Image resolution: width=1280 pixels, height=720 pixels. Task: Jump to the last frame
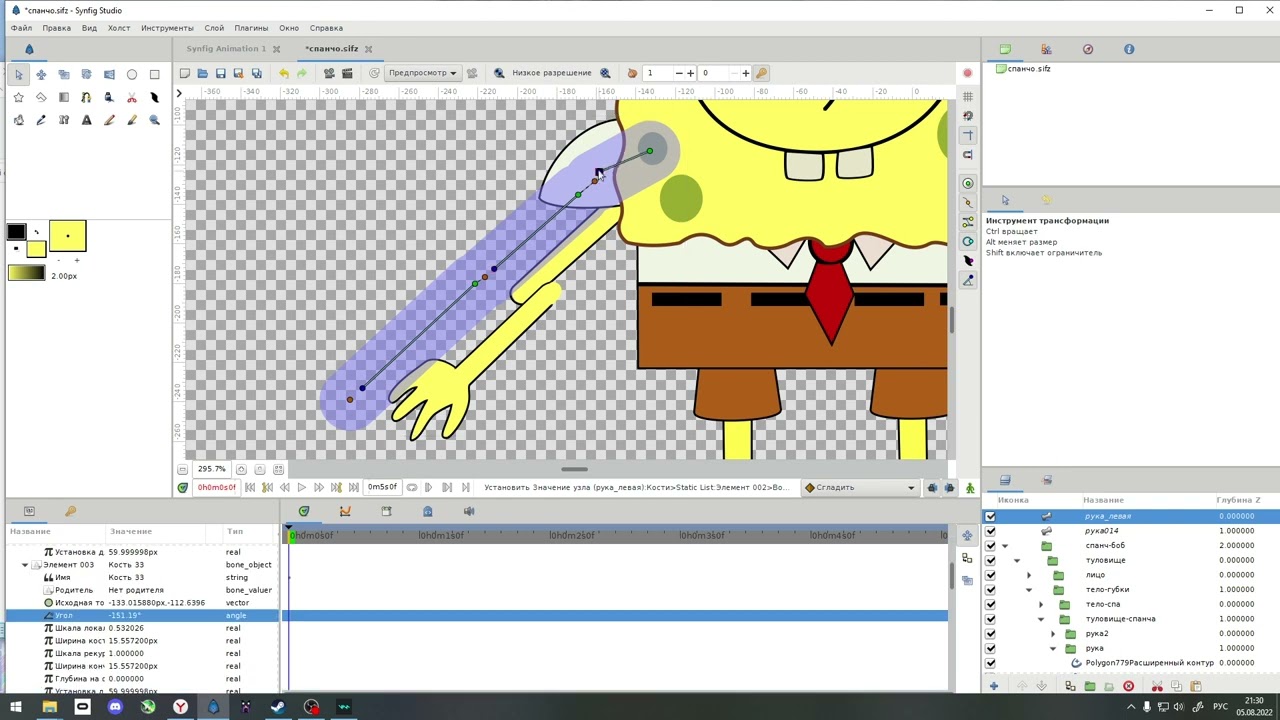coord(353,488)
